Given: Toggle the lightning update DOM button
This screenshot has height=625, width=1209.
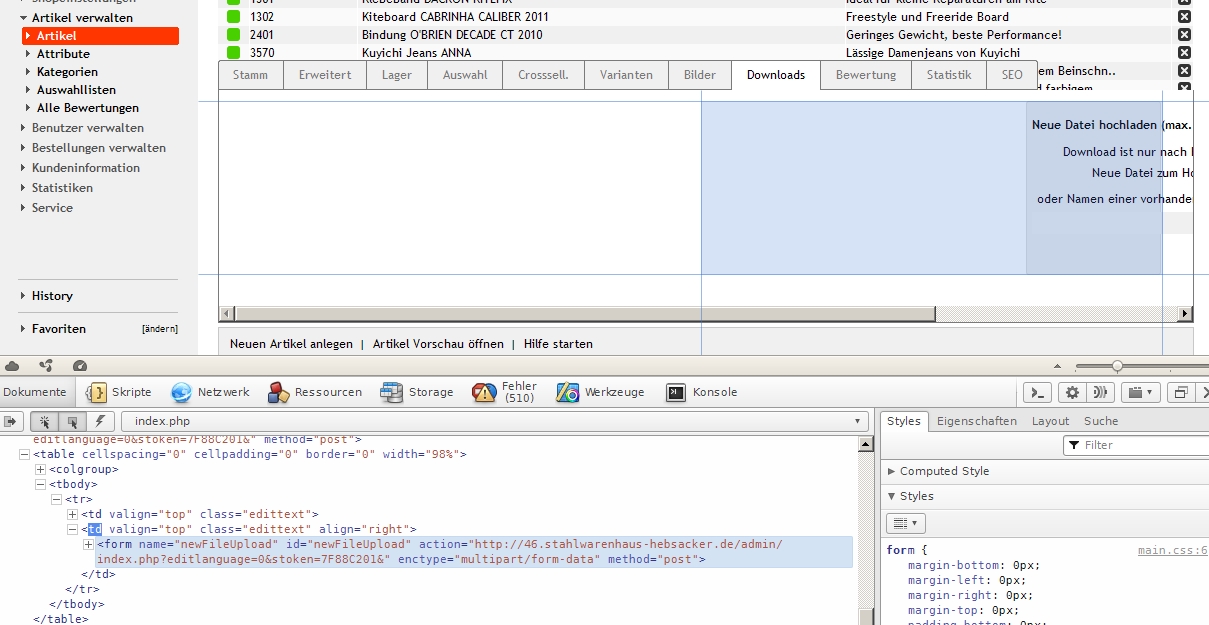Looking at the screenshot, I should tap(100, 421).
